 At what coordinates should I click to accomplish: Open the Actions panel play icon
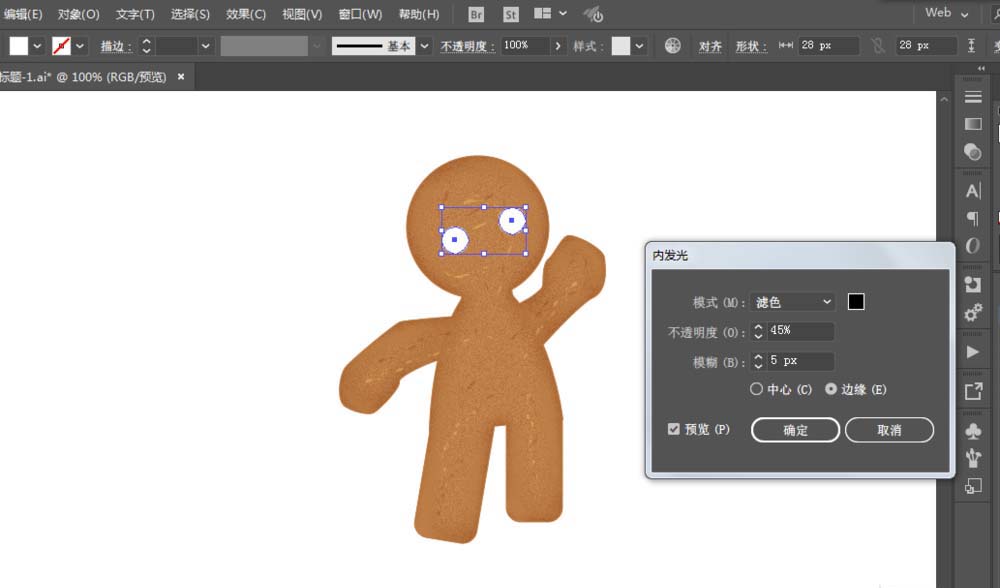(973, 352)
